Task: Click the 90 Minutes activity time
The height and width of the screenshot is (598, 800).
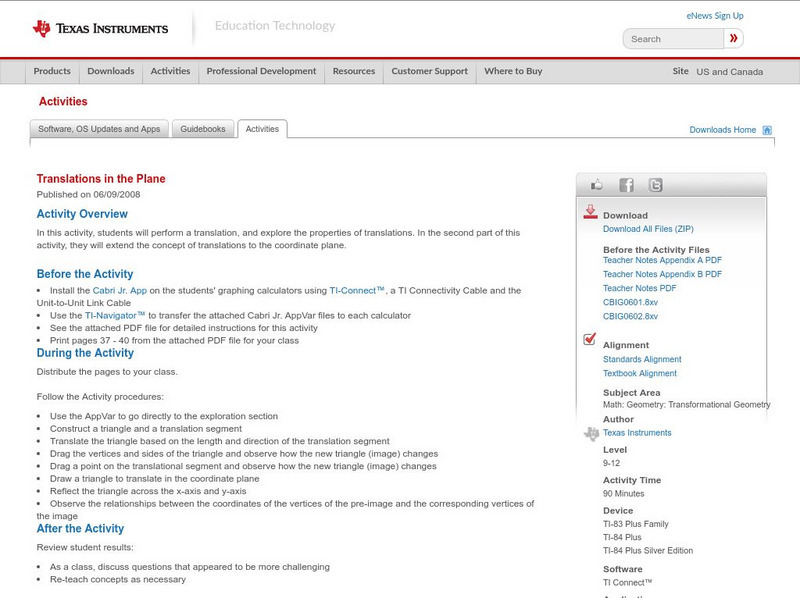Action: point(623,494)
